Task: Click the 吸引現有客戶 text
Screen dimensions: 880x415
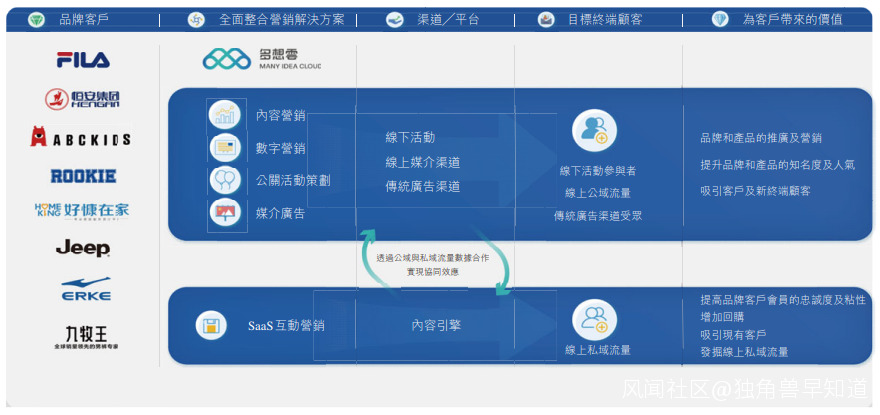Action: 734,335
